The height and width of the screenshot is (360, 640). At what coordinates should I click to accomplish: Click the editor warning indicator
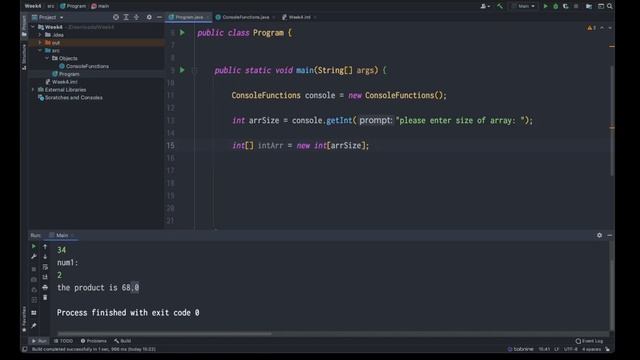point(591,28)
